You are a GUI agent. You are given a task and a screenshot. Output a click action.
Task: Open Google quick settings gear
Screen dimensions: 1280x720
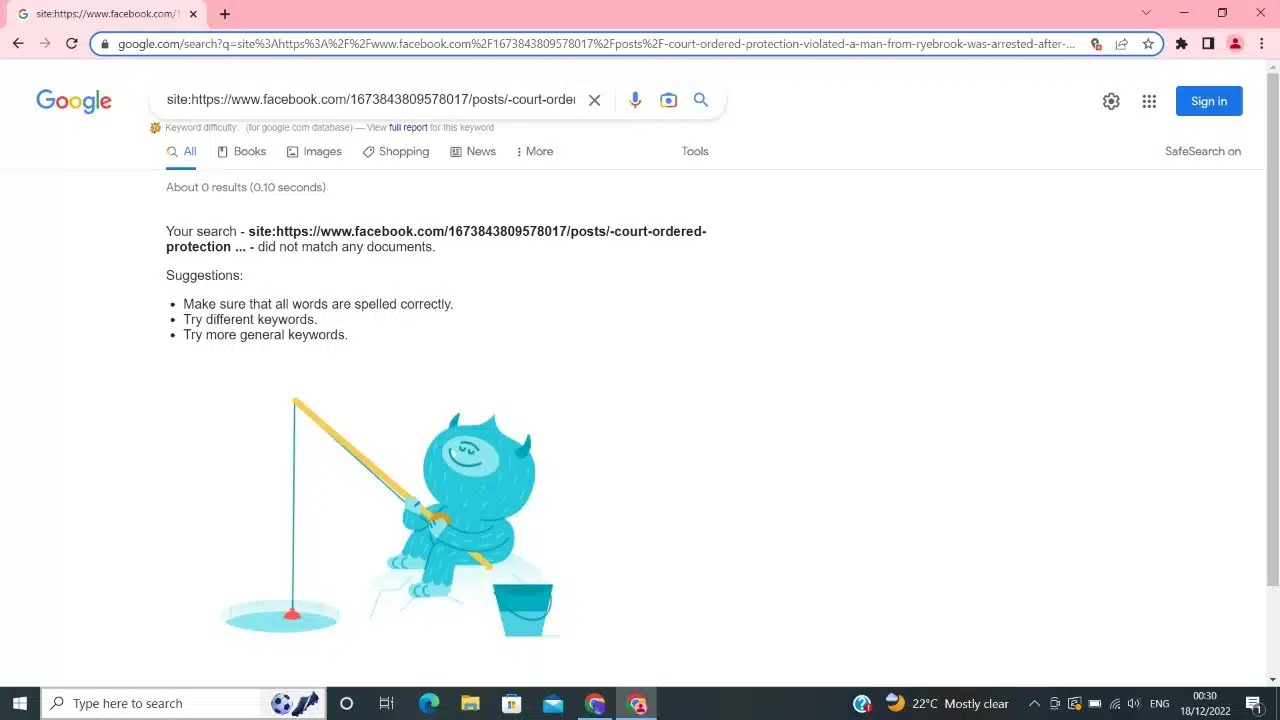point(1111,101)
